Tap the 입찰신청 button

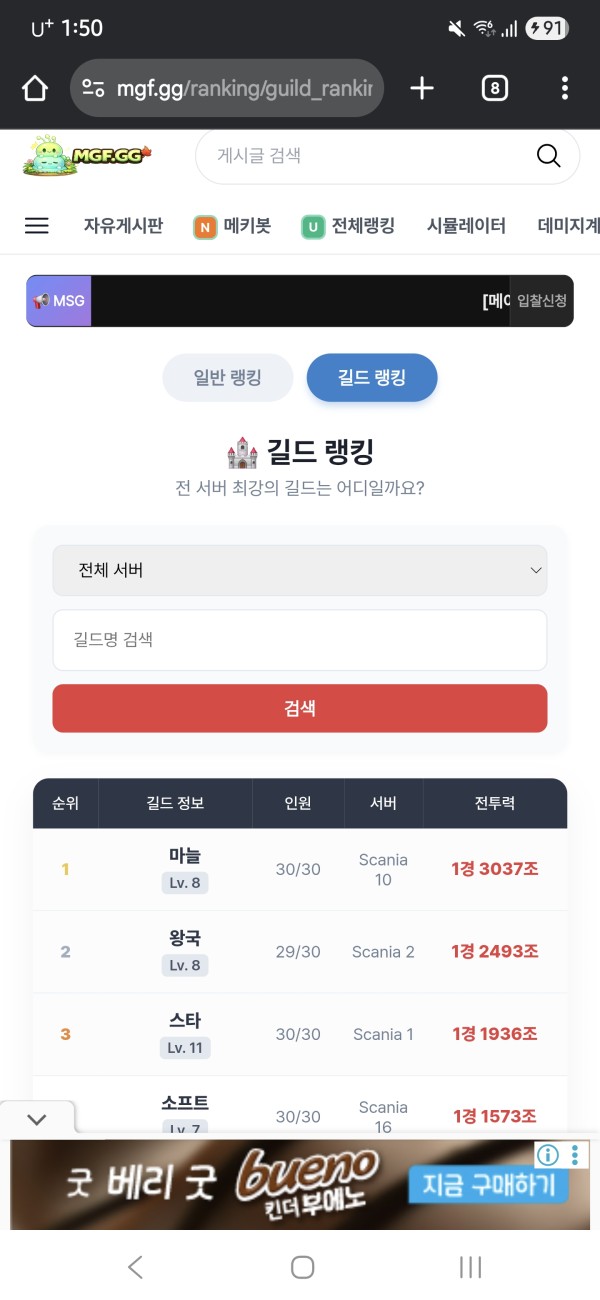pos(542,301)
